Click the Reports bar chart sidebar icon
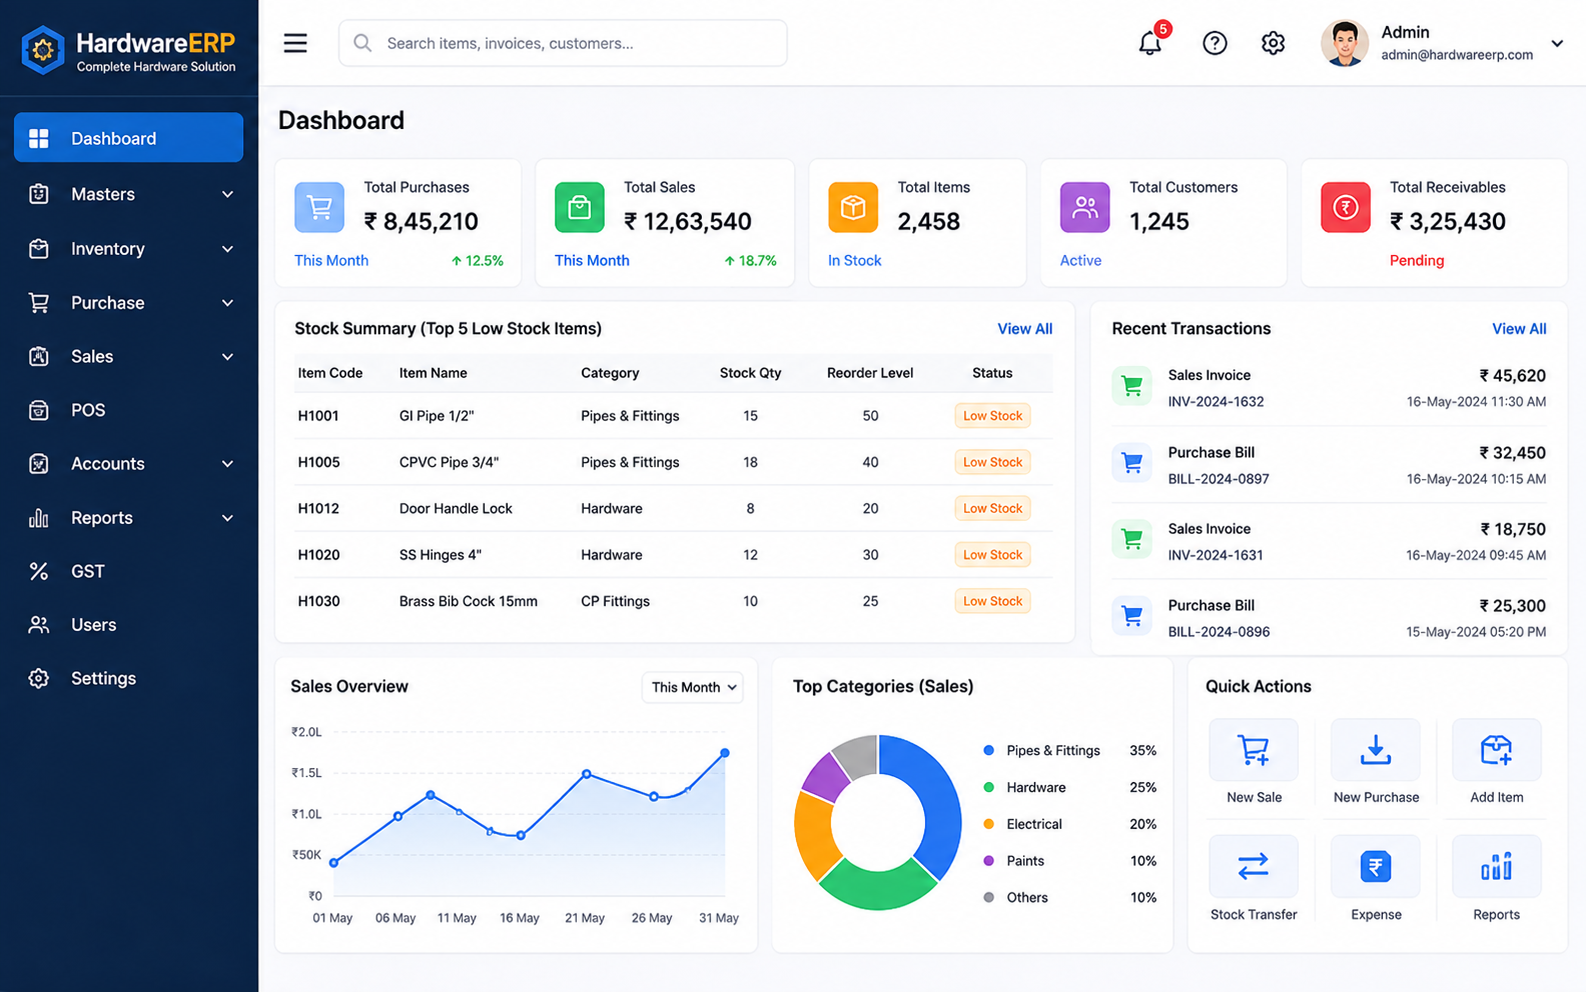 pyautogui.click(x=39, y=518)
